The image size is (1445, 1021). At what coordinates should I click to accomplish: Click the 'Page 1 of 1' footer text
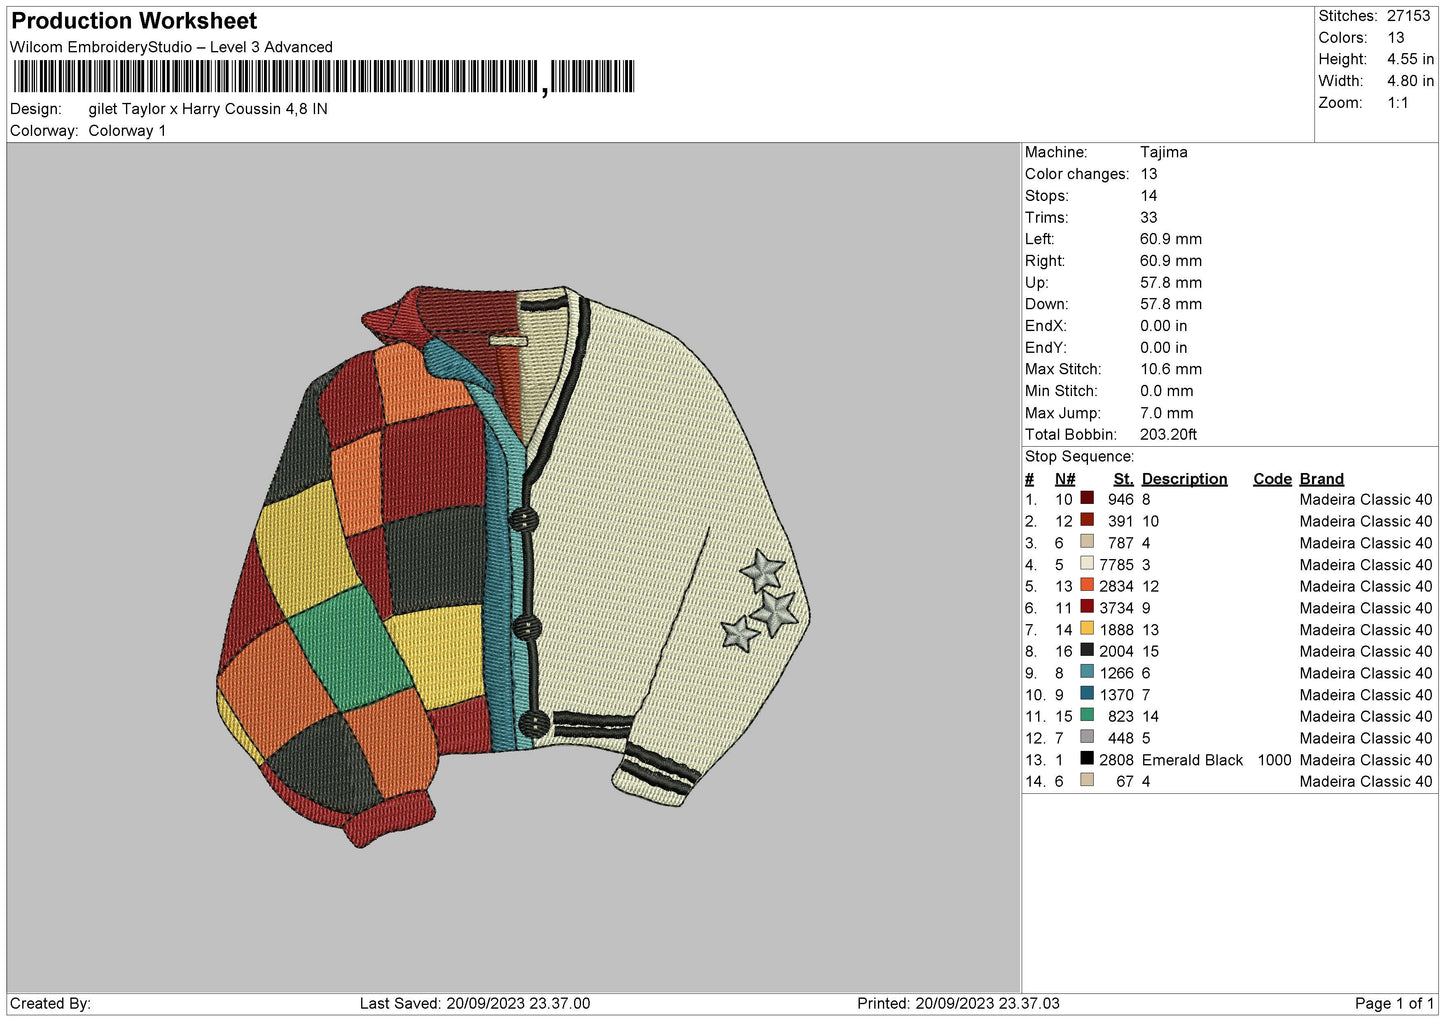coord(1394,1003)
